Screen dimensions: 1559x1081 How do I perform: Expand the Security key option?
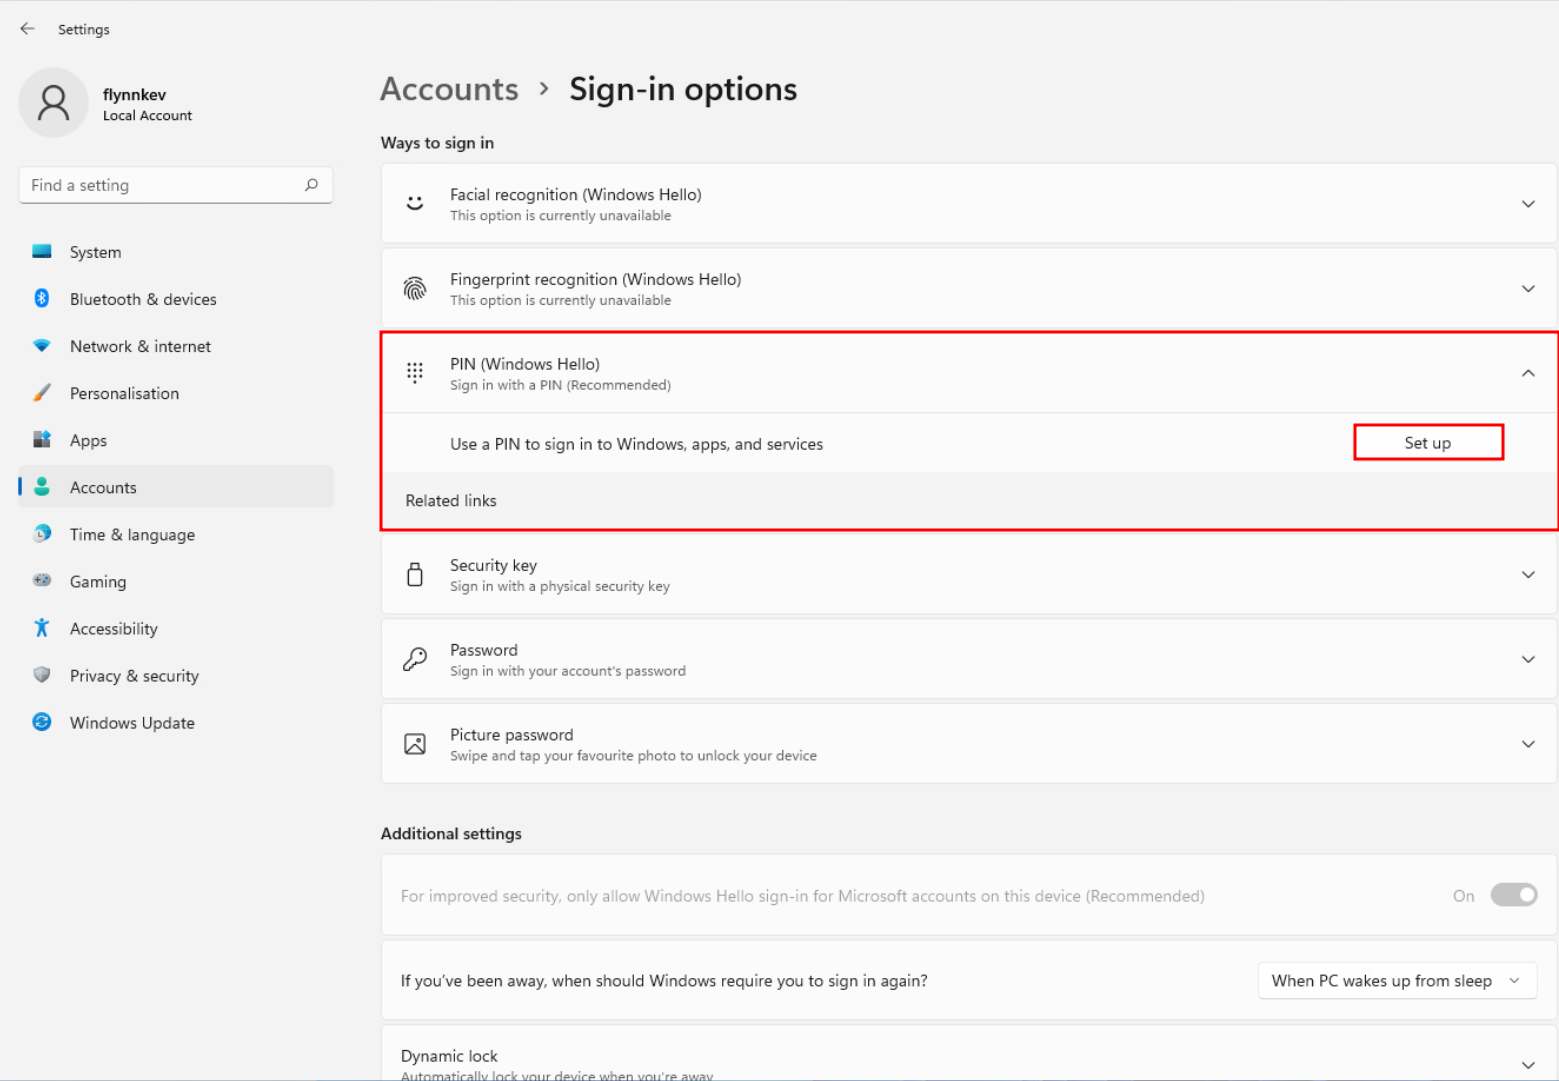tap(1527, 575)
